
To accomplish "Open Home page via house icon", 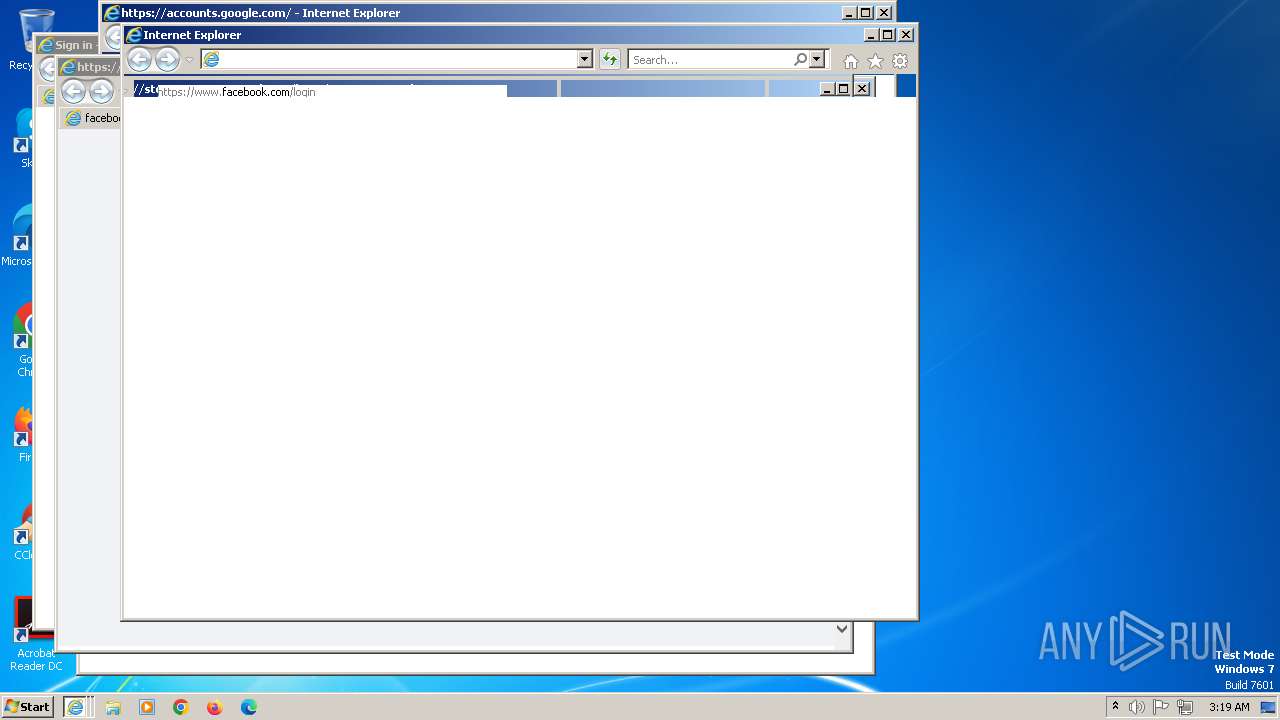I will tap(851, 61).
